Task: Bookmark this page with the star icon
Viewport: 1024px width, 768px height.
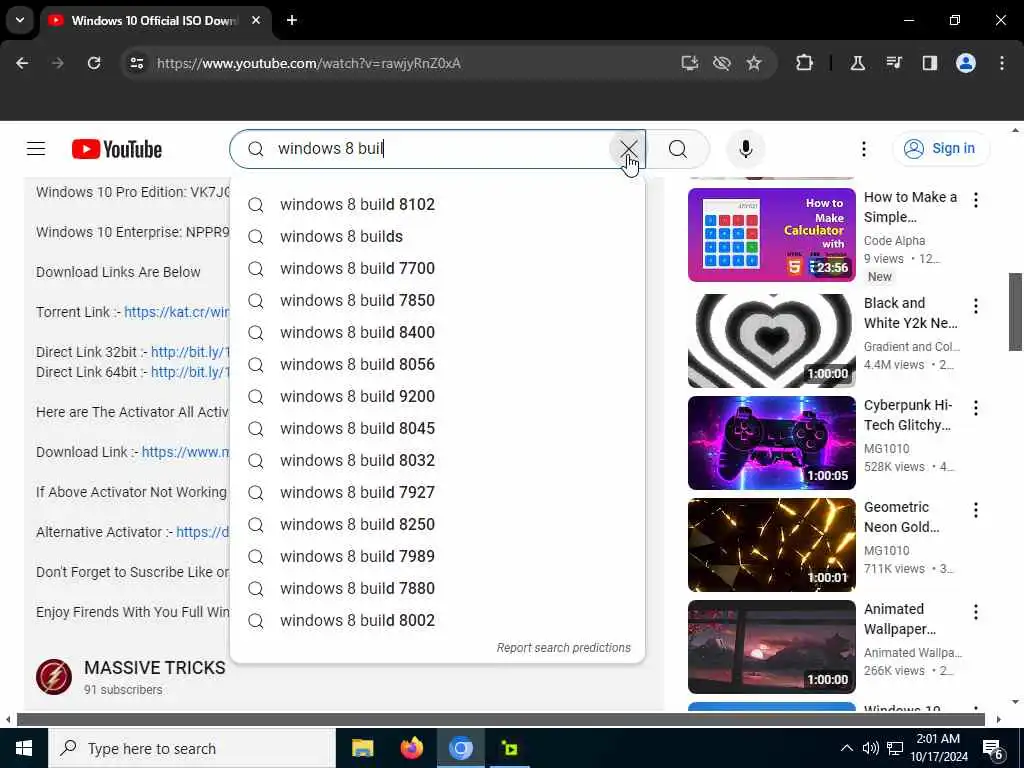Action: [754, 63]
